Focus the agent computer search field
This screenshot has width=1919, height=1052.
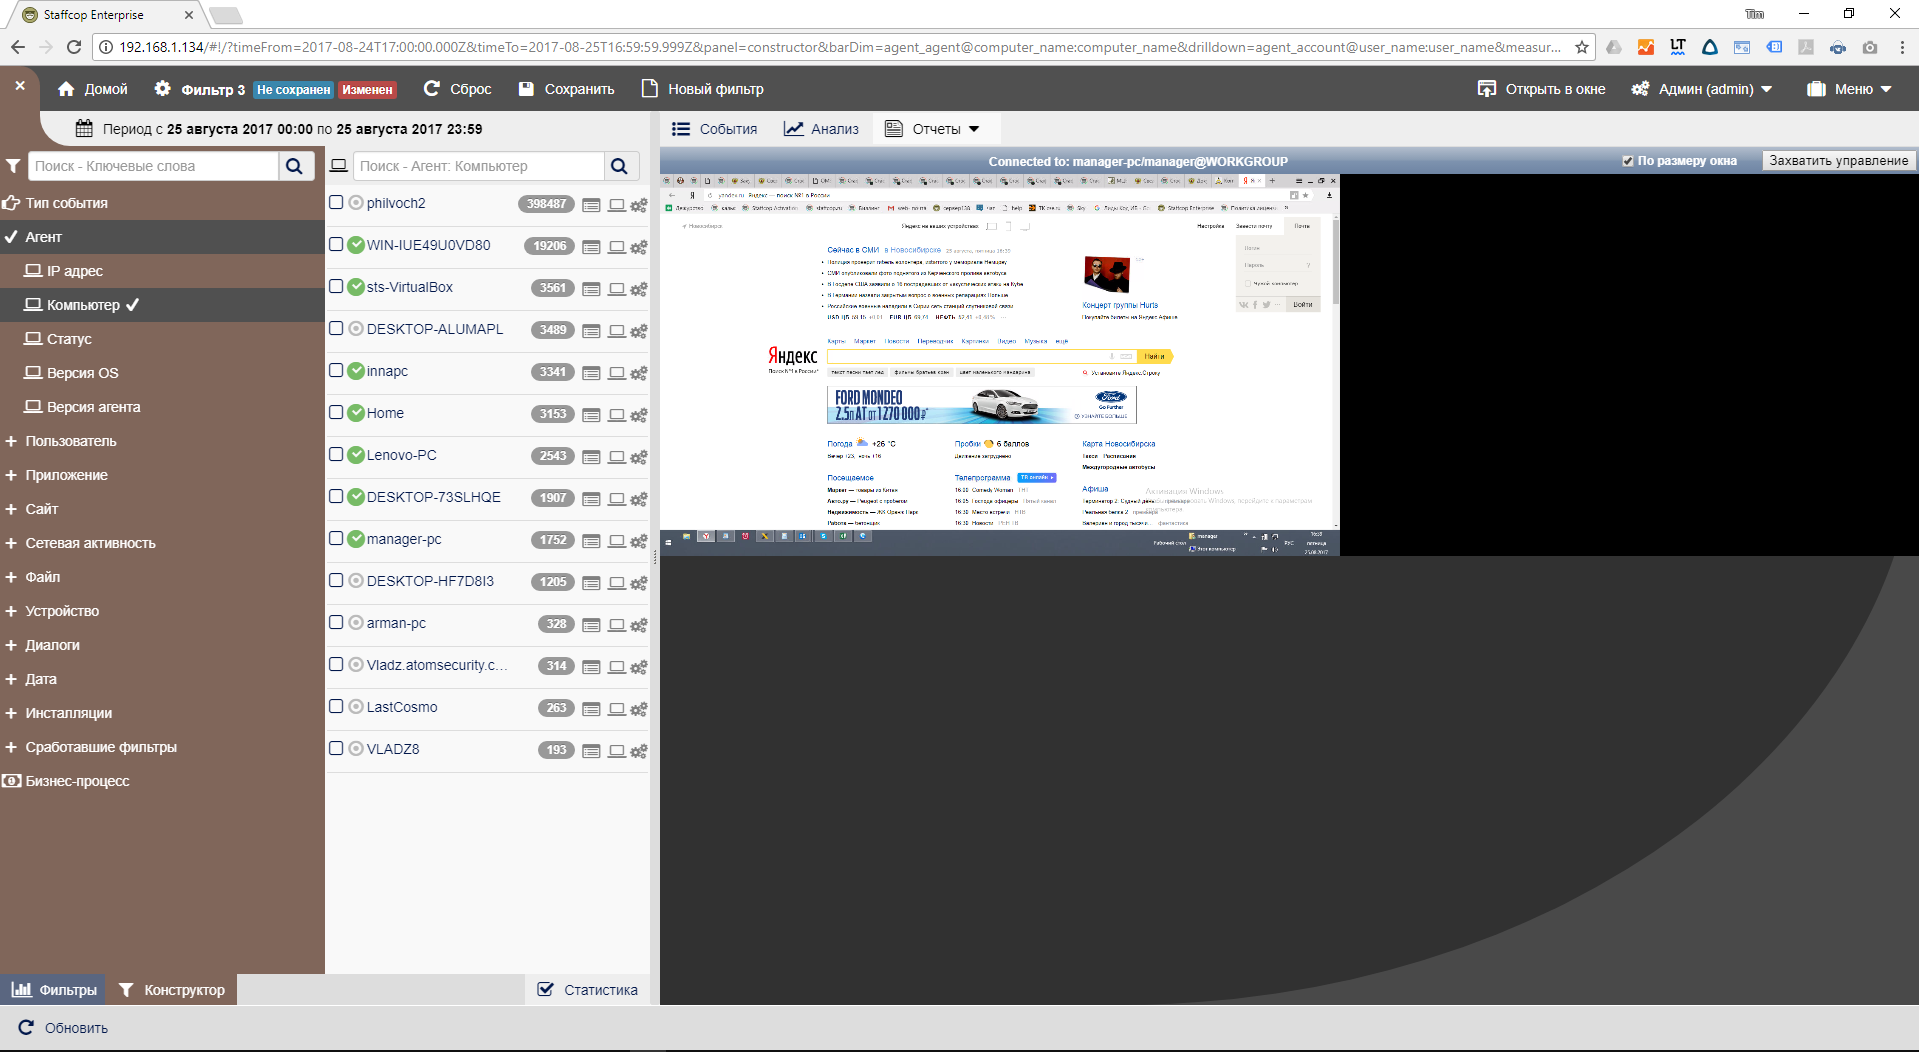(479, 166)
